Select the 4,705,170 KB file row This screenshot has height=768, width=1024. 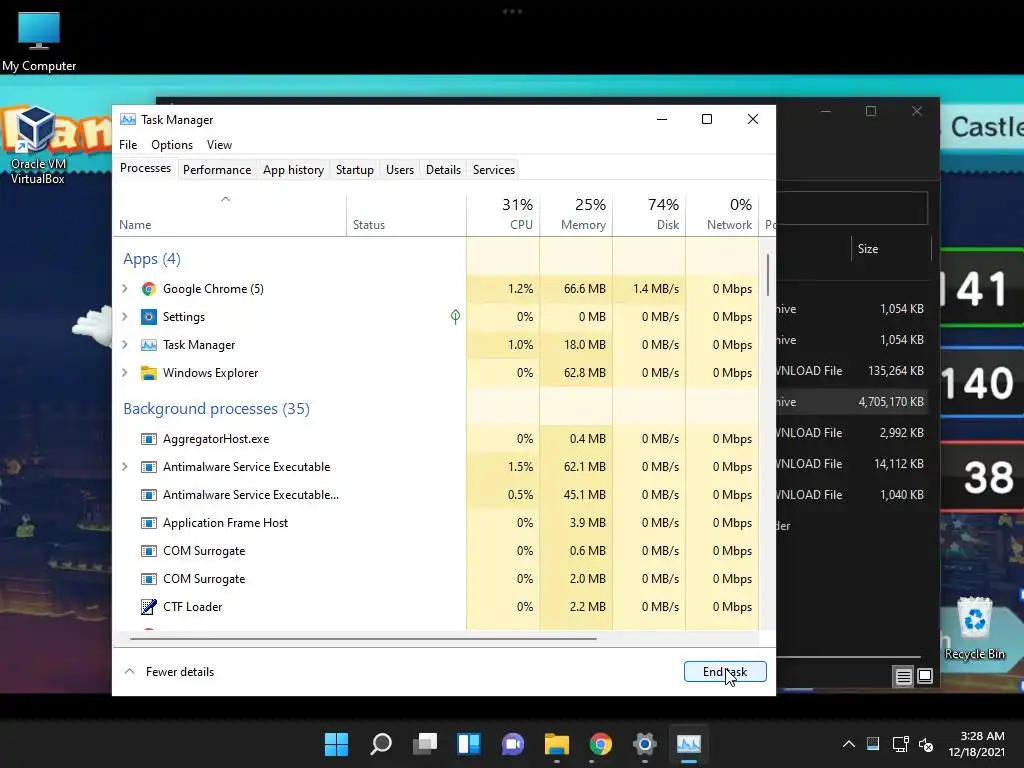pyautogui.click(x=852, y=402)
